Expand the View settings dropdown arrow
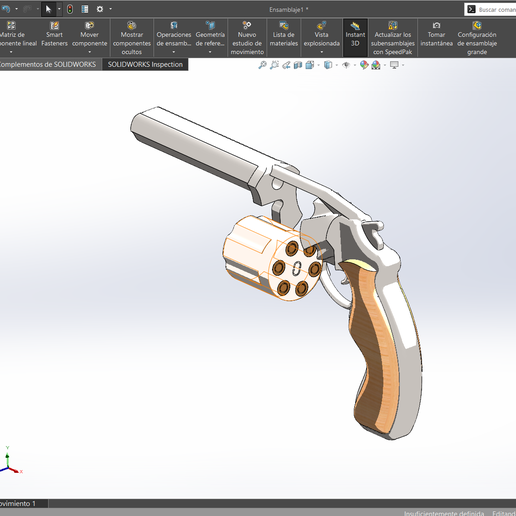 (x=403, y=65)
